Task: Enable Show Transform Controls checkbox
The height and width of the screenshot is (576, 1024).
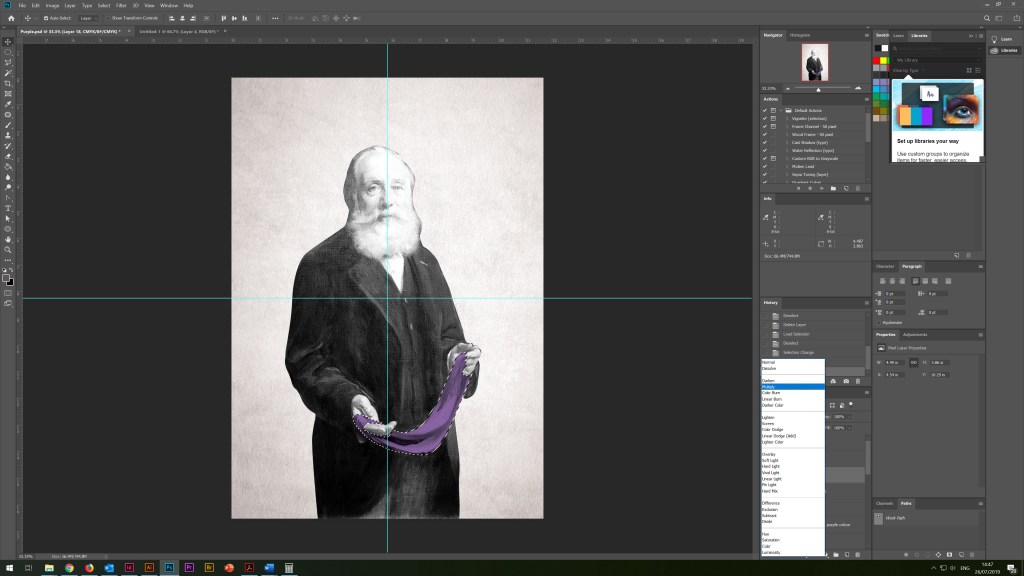Action: point(108,18)
